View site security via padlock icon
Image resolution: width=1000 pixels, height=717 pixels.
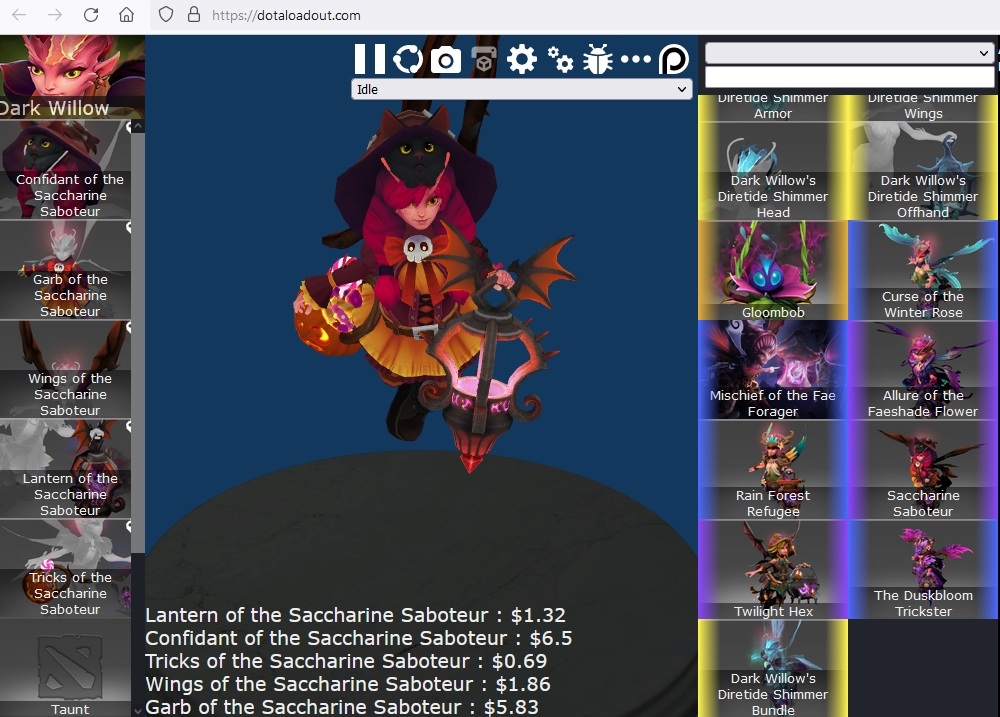coord(194,15)
